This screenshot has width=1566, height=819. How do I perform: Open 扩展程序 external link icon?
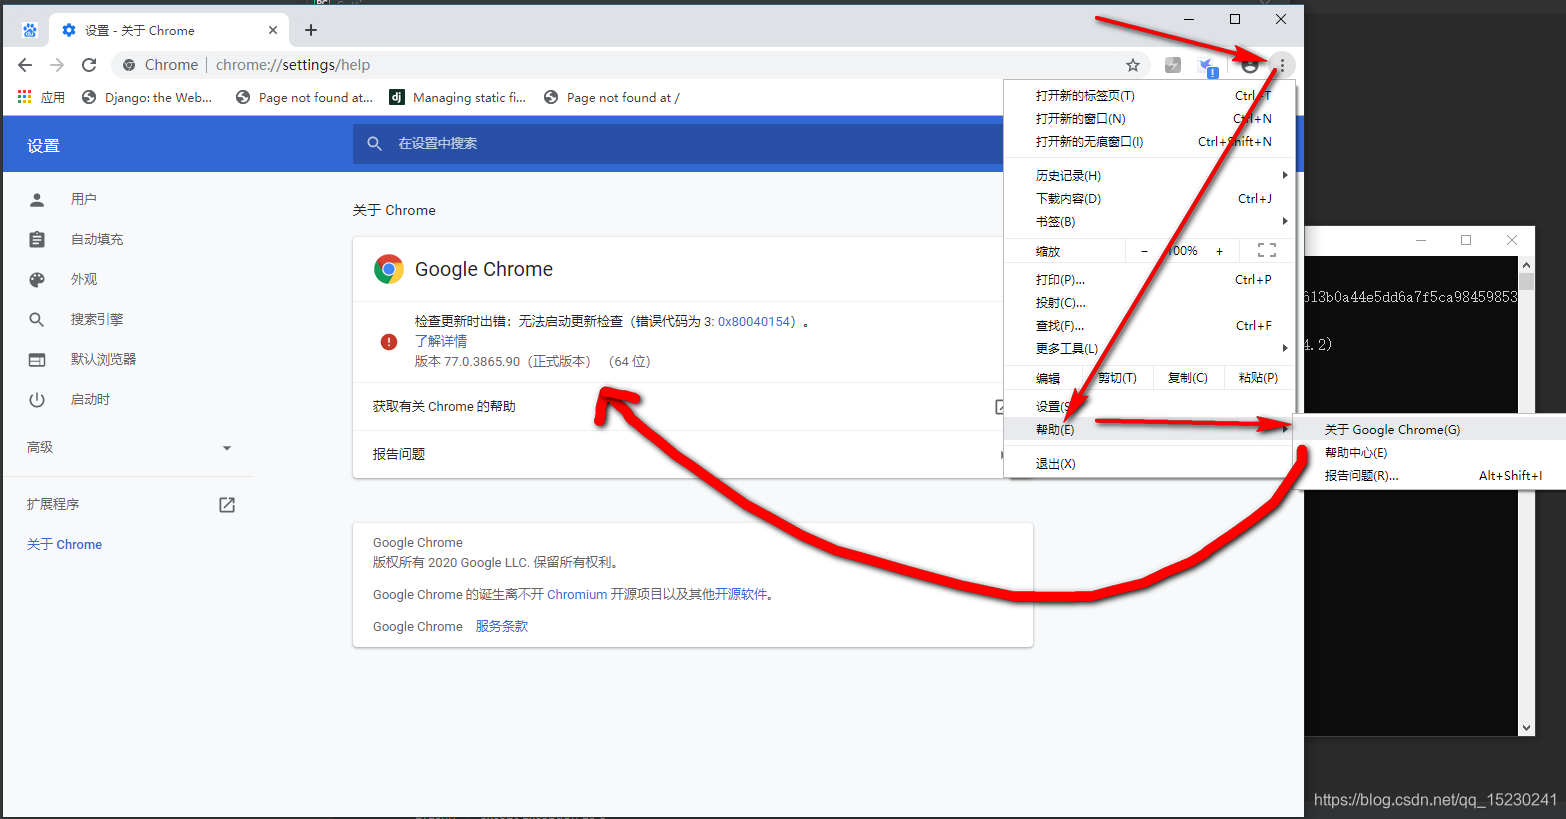[227, 505]
